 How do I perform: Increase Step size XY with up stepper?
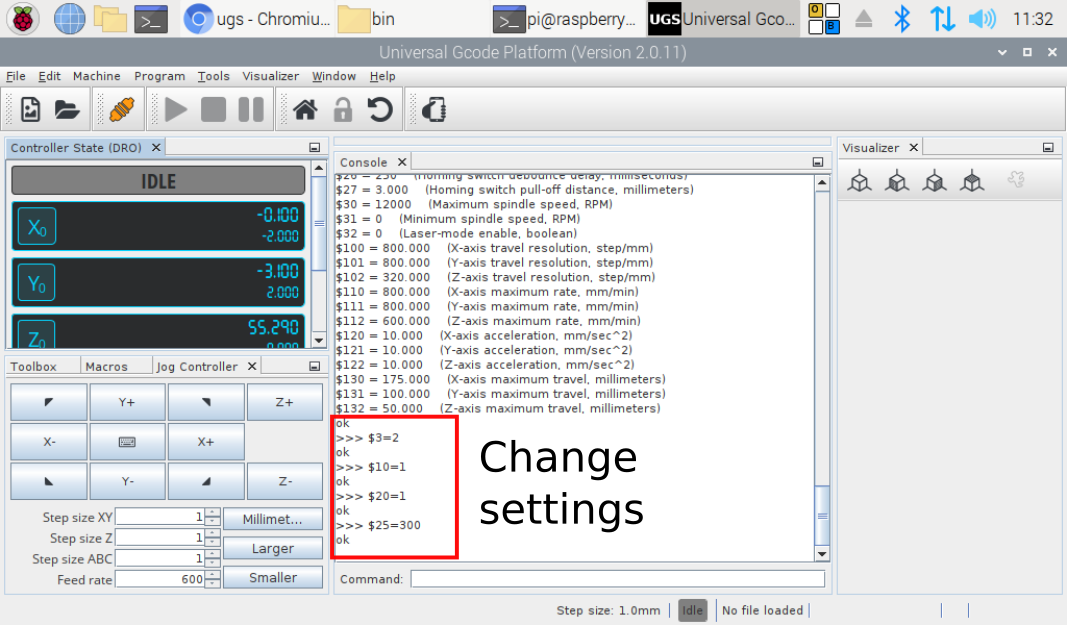pos(212,513)
